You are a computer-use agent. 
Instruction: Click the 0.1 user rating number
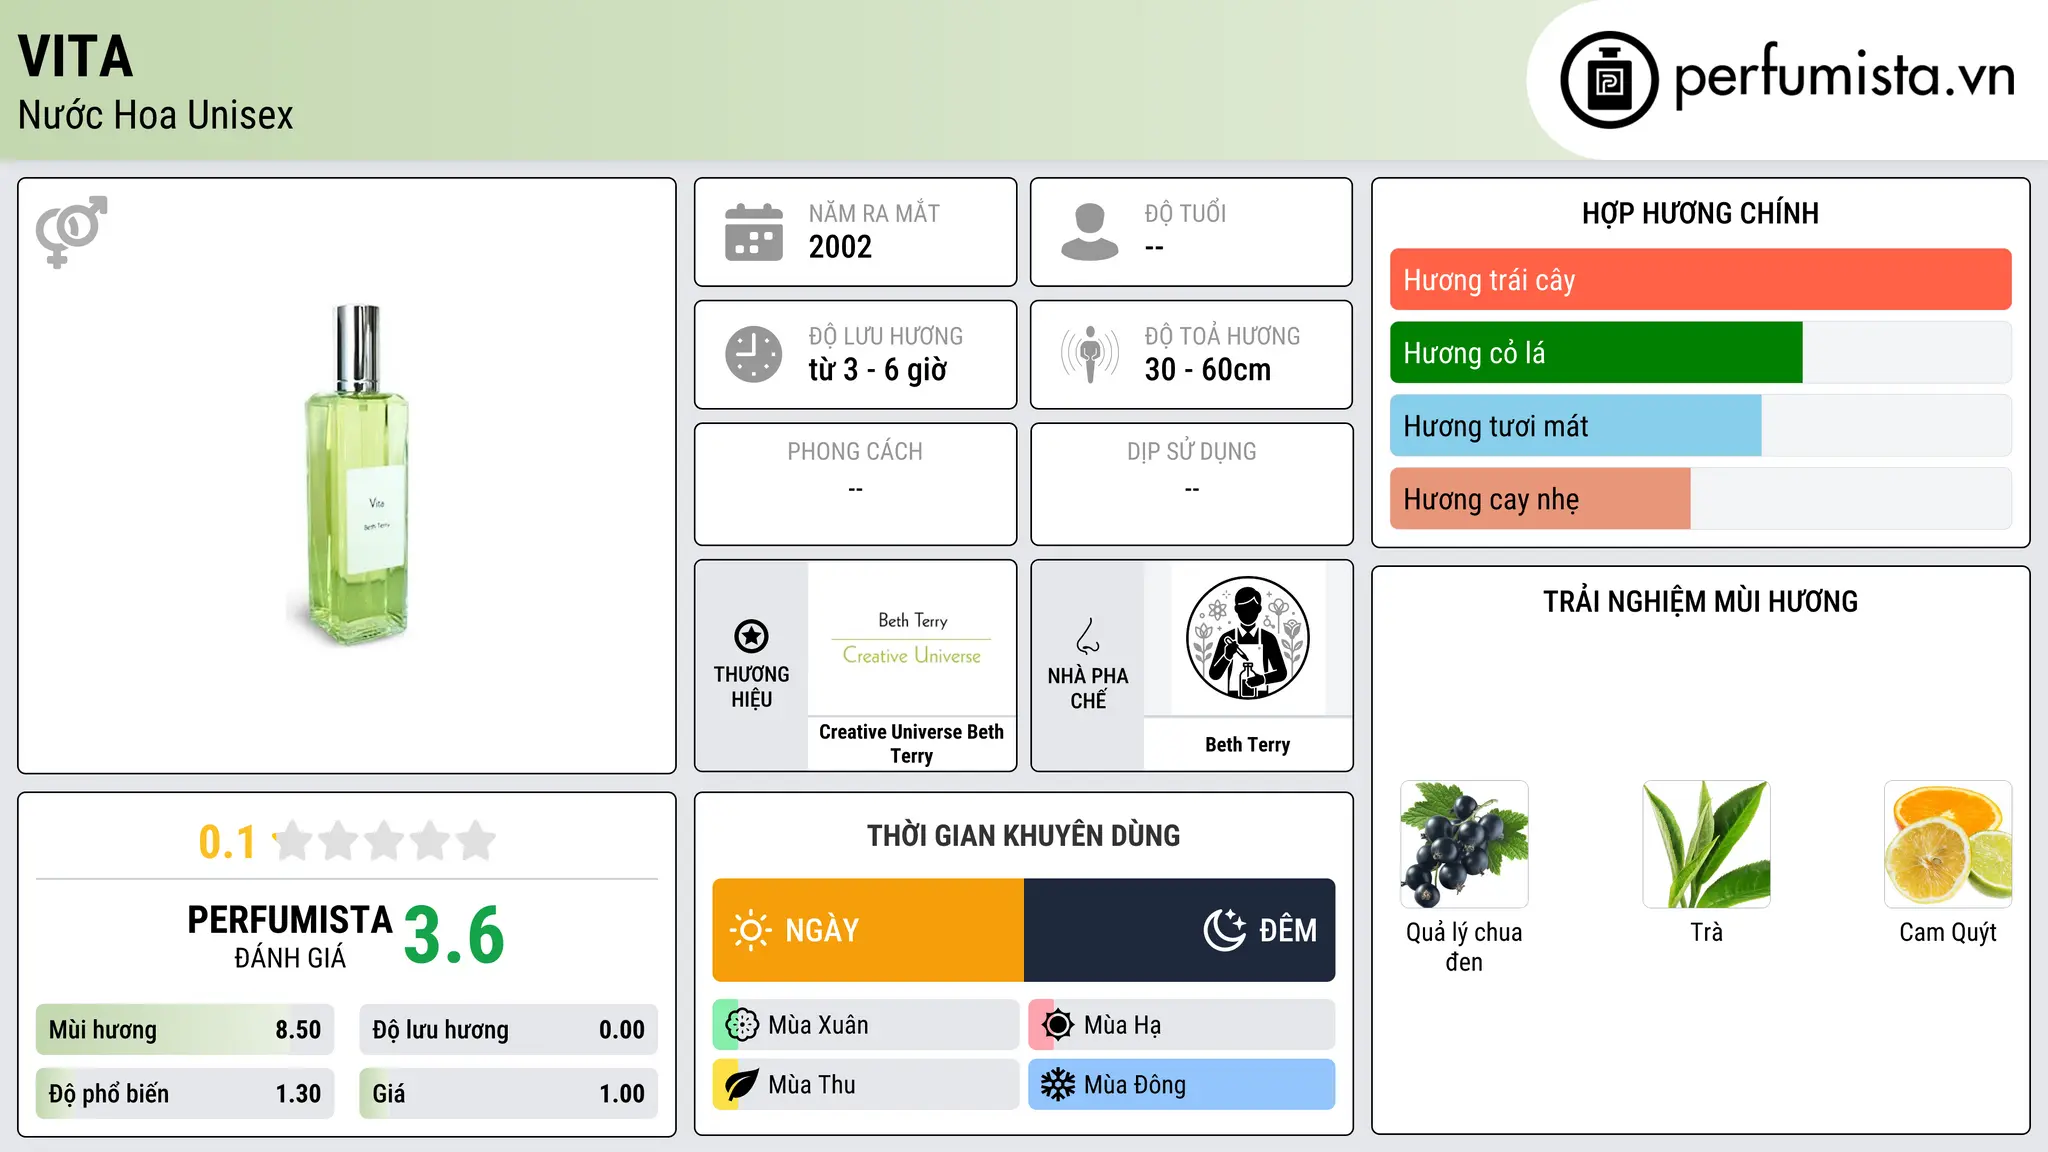coord(227,842)
